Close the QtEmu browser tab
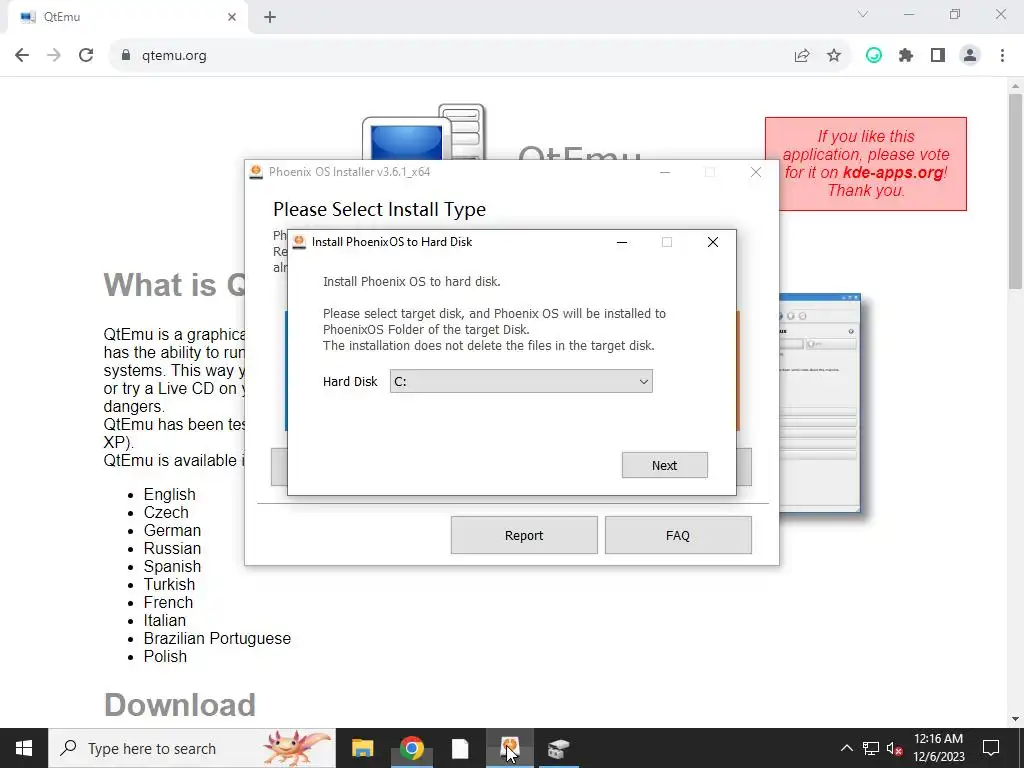This screenshot has height=768, width=1024. pos(232,17)
